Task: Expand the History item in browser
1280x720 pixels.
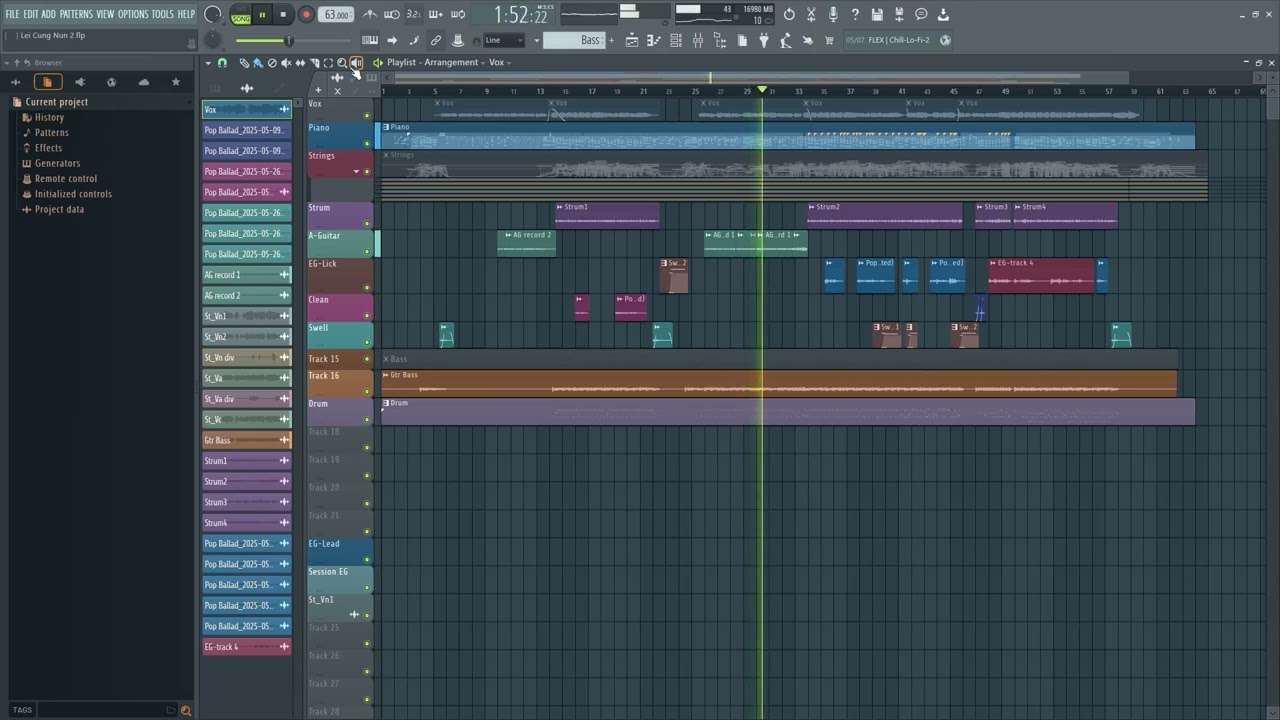Action: pyautogui.click(x=49, y=117)
